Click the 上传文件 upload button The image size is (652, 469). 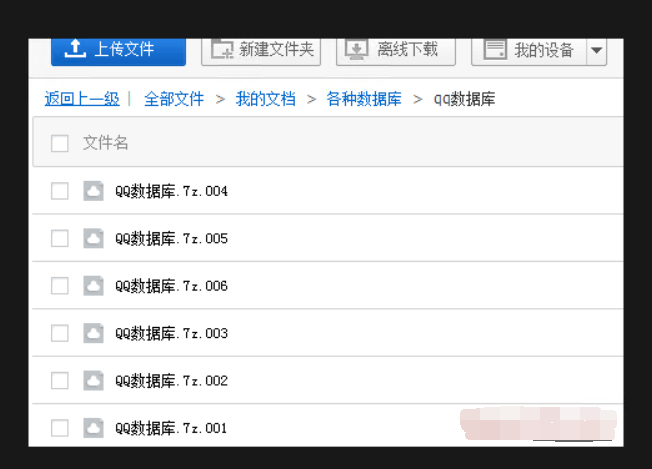coord(119,52)
